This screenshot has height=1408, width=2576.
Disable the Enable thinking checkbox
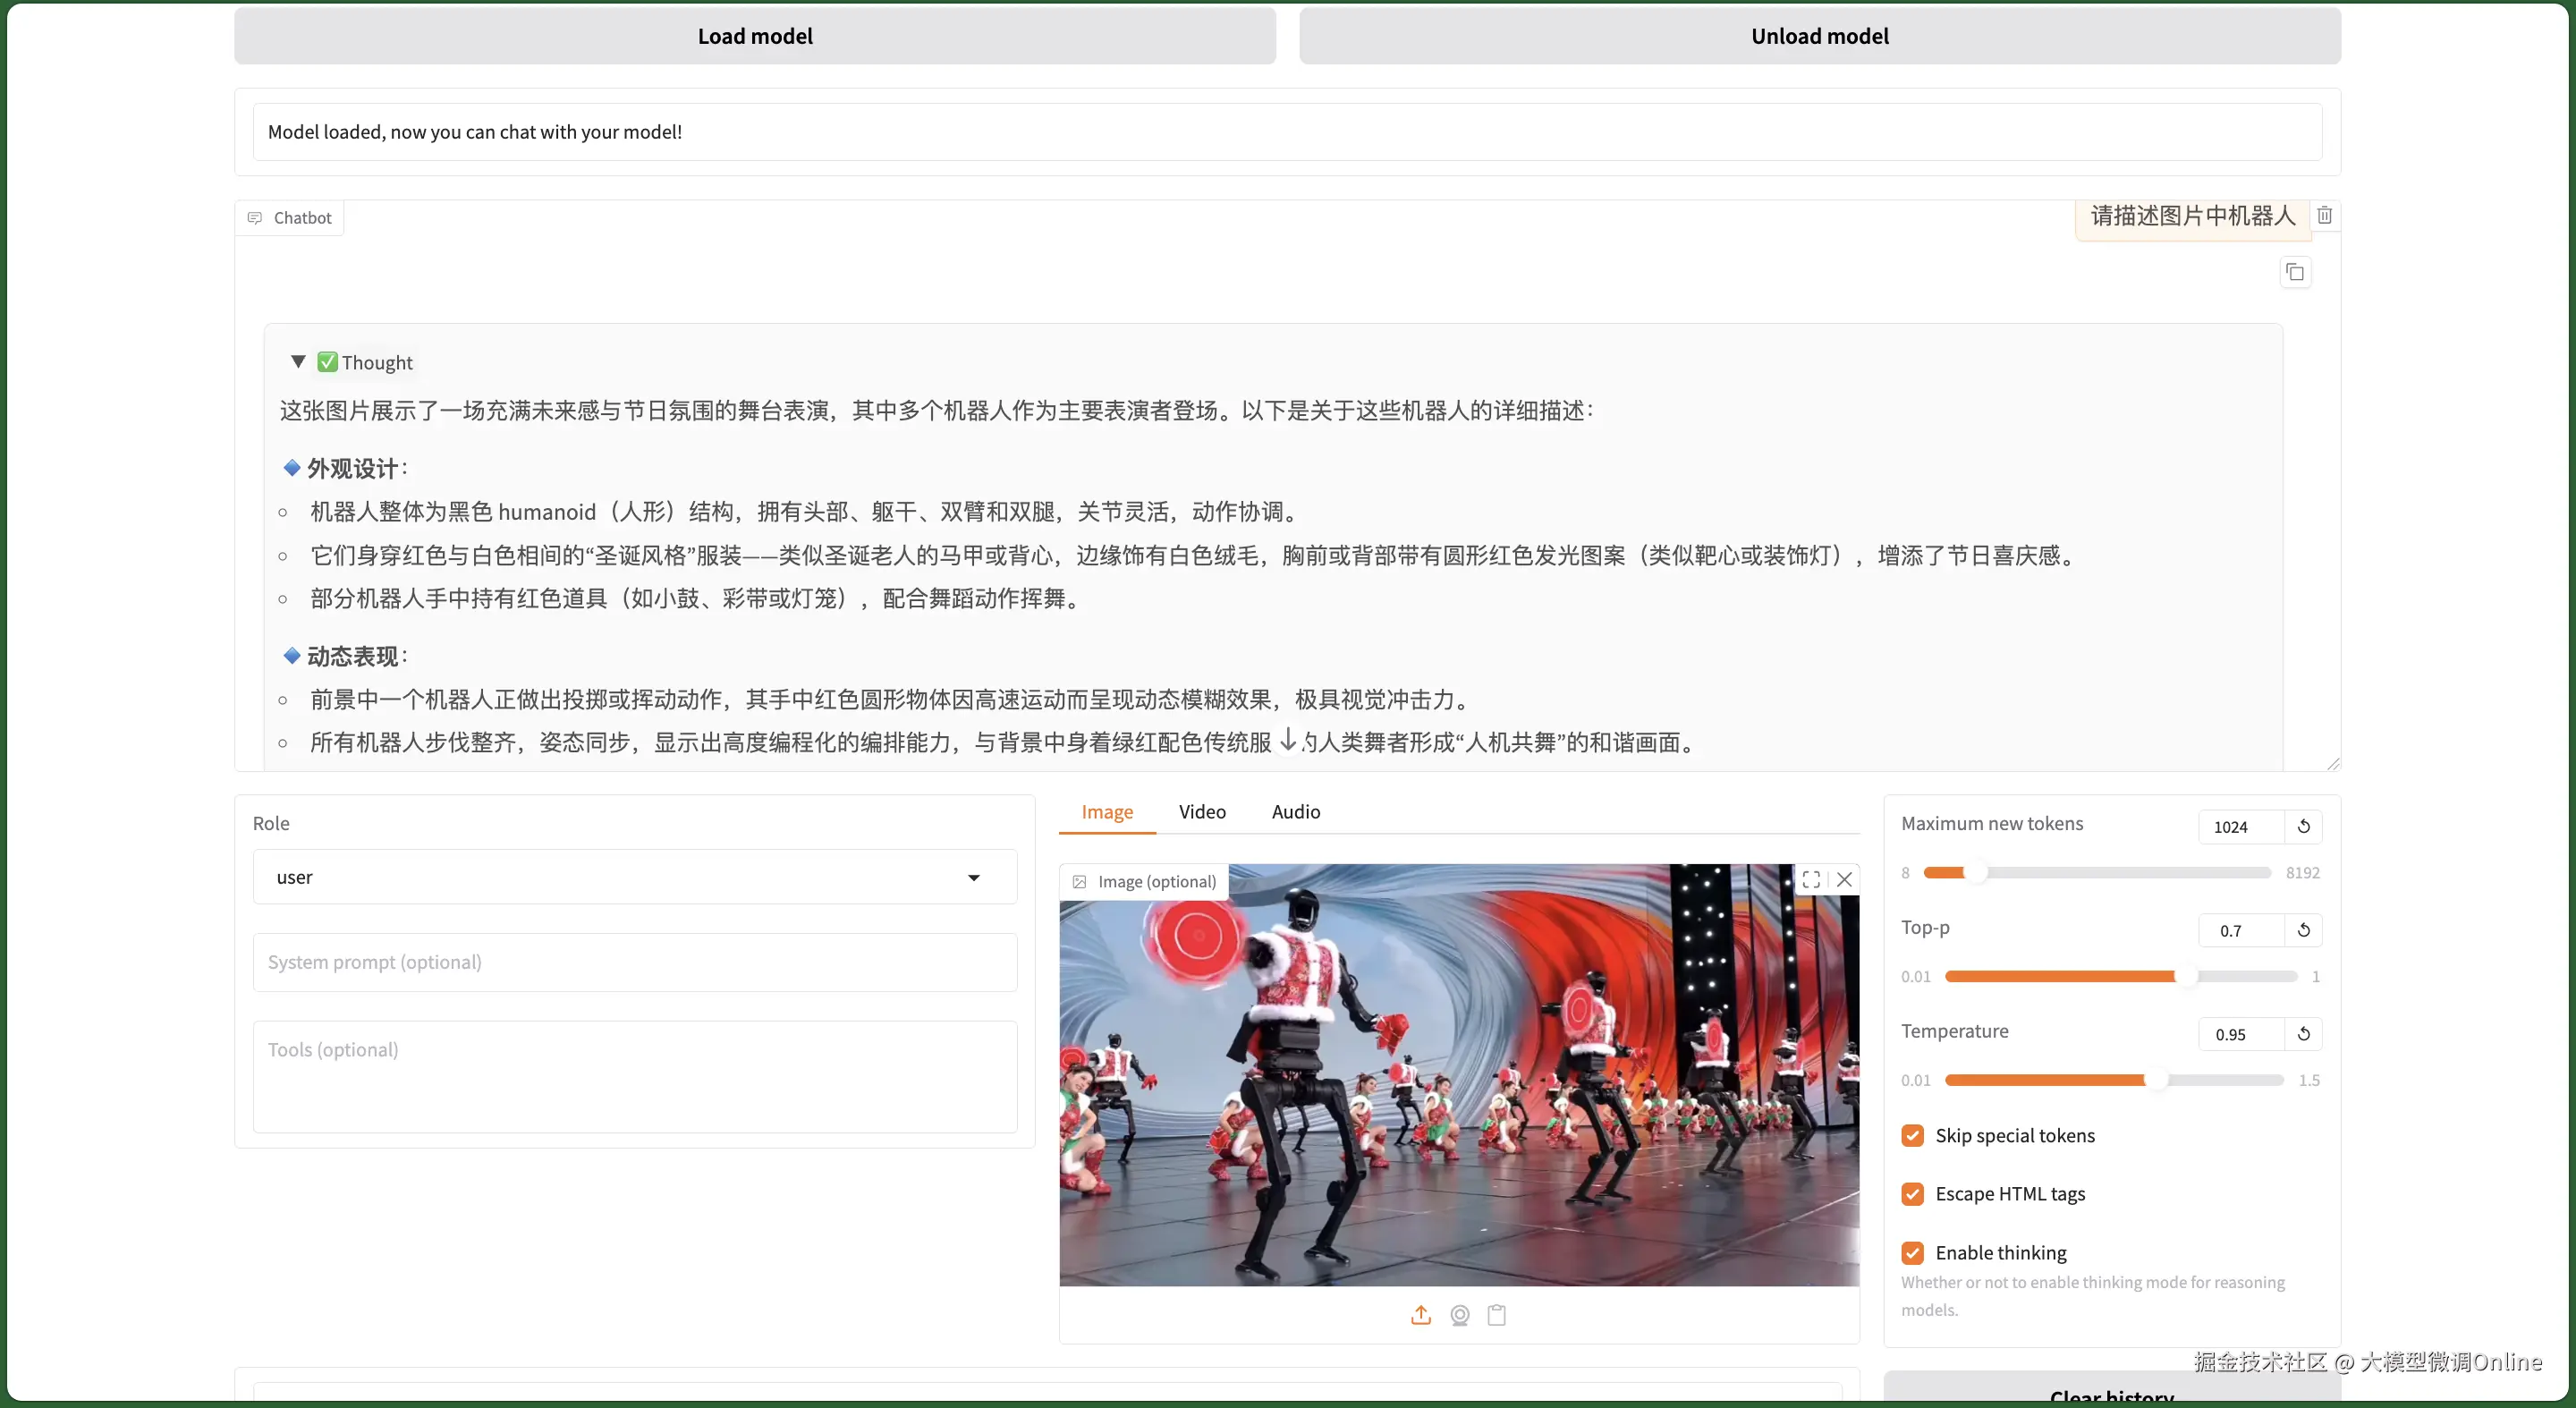point(1912,1252)
